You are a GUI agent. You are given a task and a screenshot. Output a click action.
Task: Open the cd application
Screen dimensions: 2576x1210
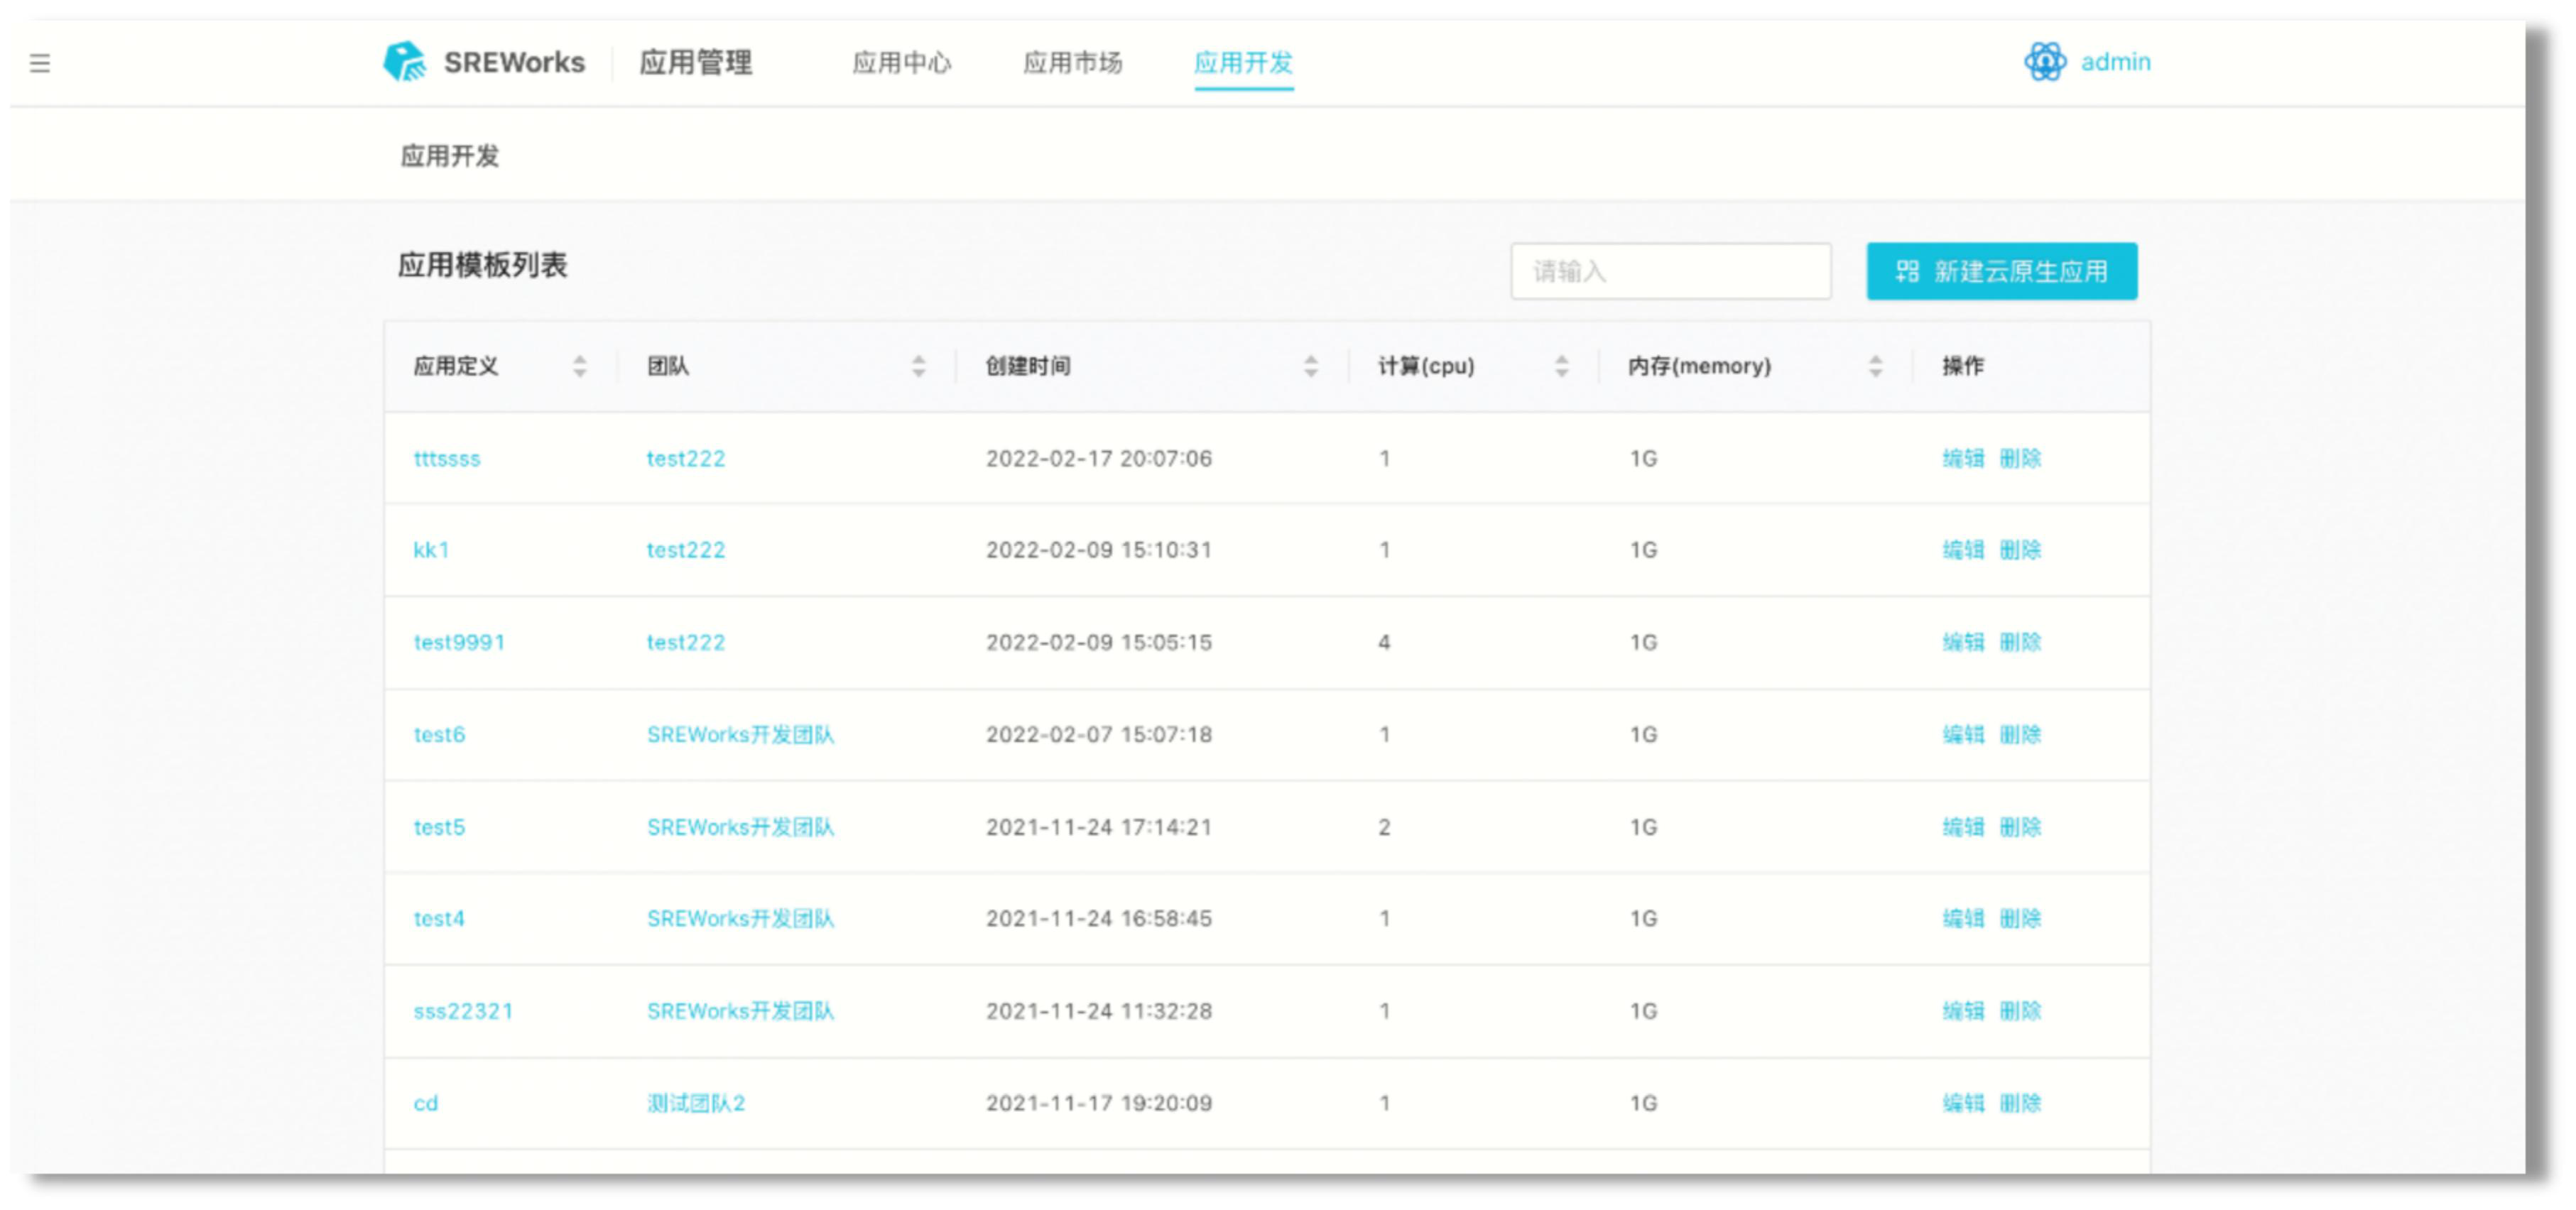point(426,1103)
